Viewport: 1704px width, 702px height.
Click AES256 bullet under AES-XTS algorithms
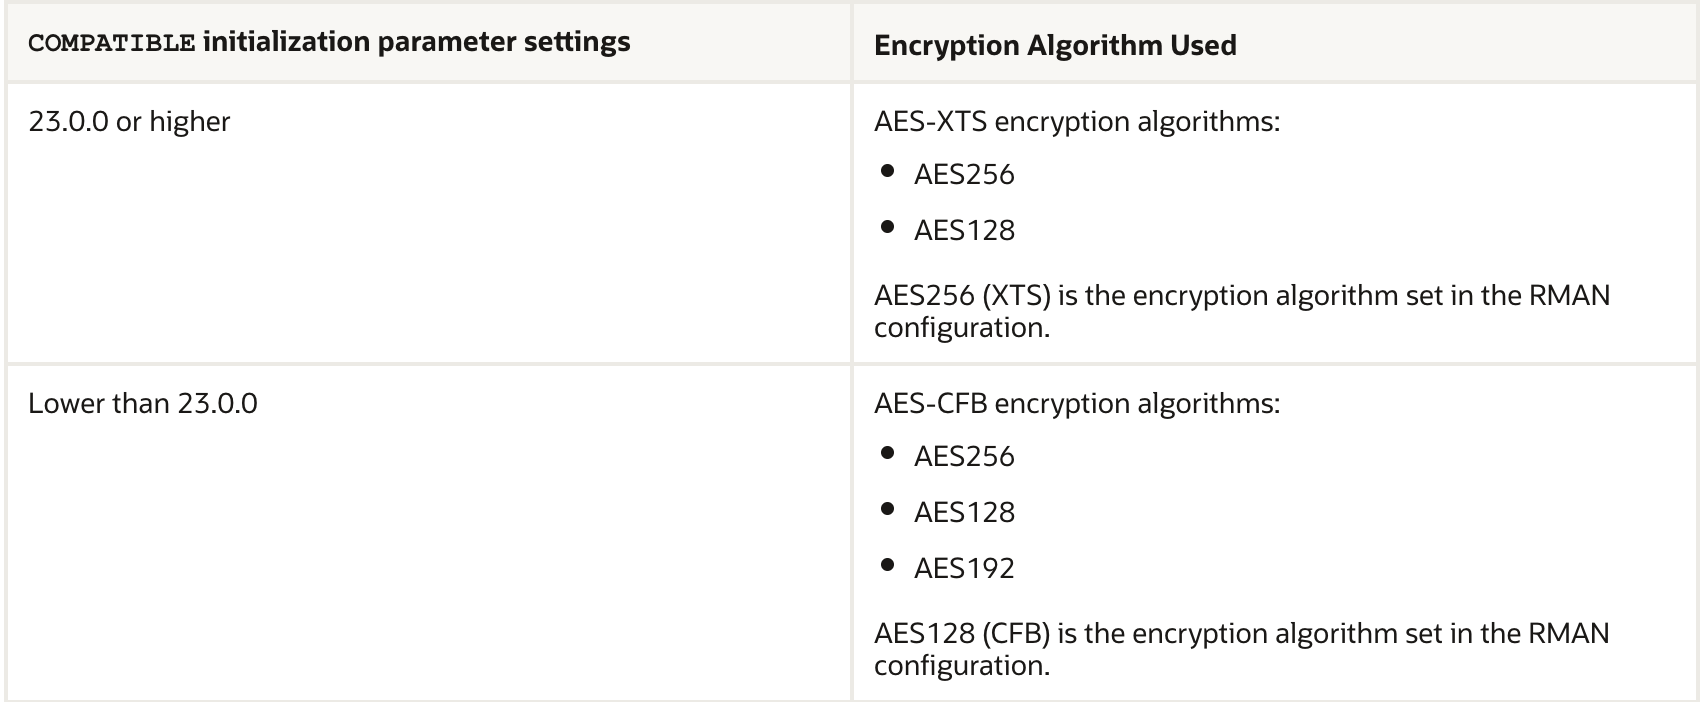click(964, 175)
